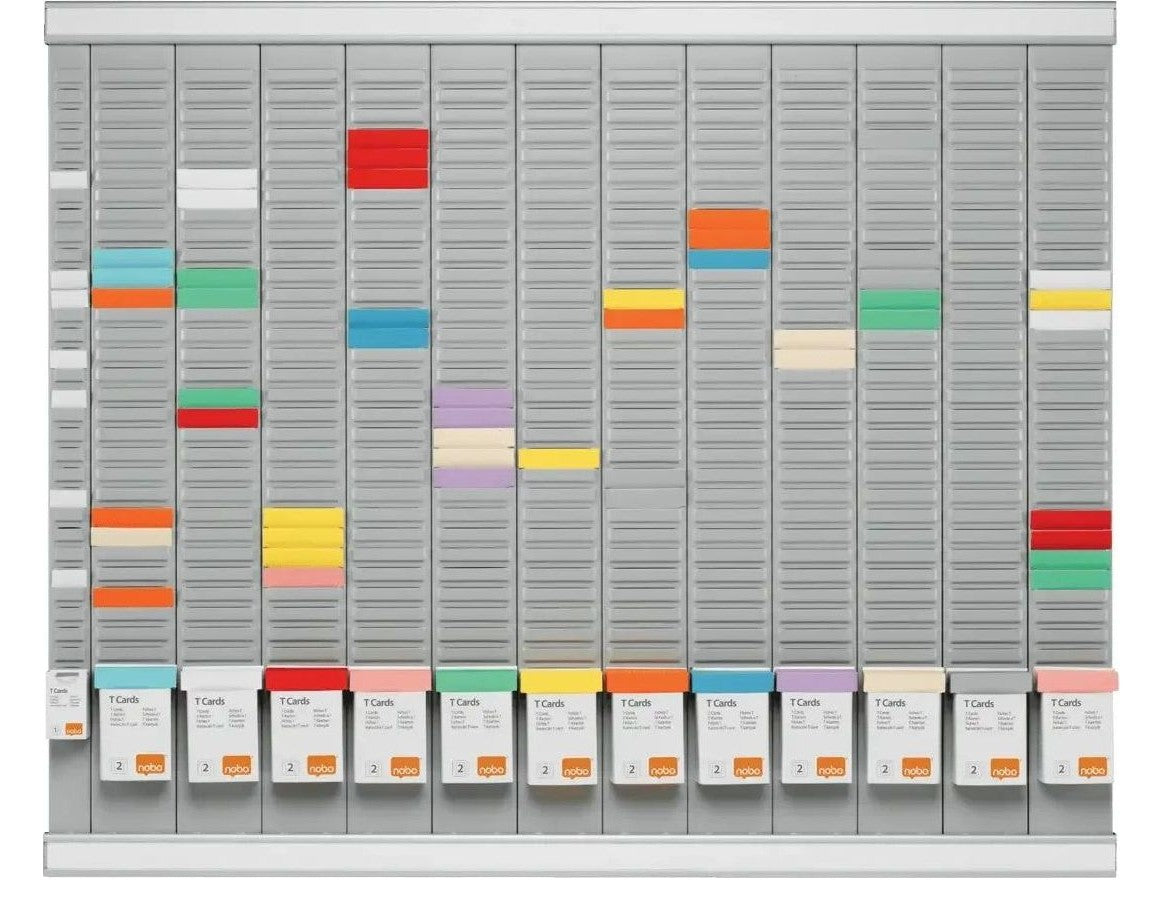Click the nobo logo on the red-topped pack
The width and height of the screenshot is (1163, 921).
pyautogui.click(x=321, y=766)
